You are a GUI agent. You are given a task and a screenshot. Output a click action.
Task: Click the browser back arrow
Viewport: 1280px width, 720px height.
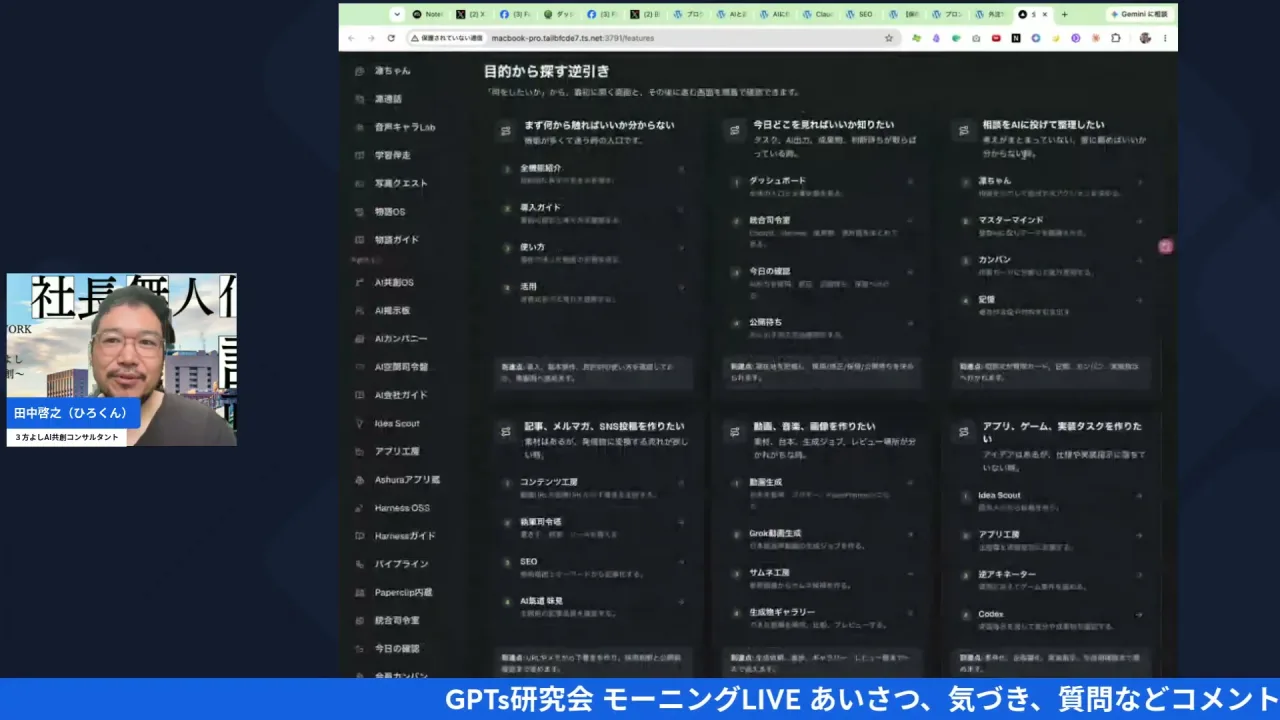coord(351,38)
